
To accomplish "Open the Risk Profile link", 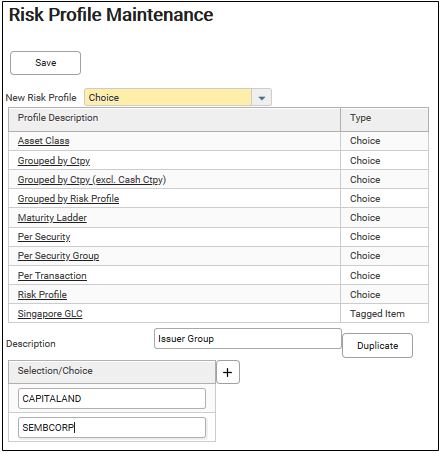I will coord(42,295).
